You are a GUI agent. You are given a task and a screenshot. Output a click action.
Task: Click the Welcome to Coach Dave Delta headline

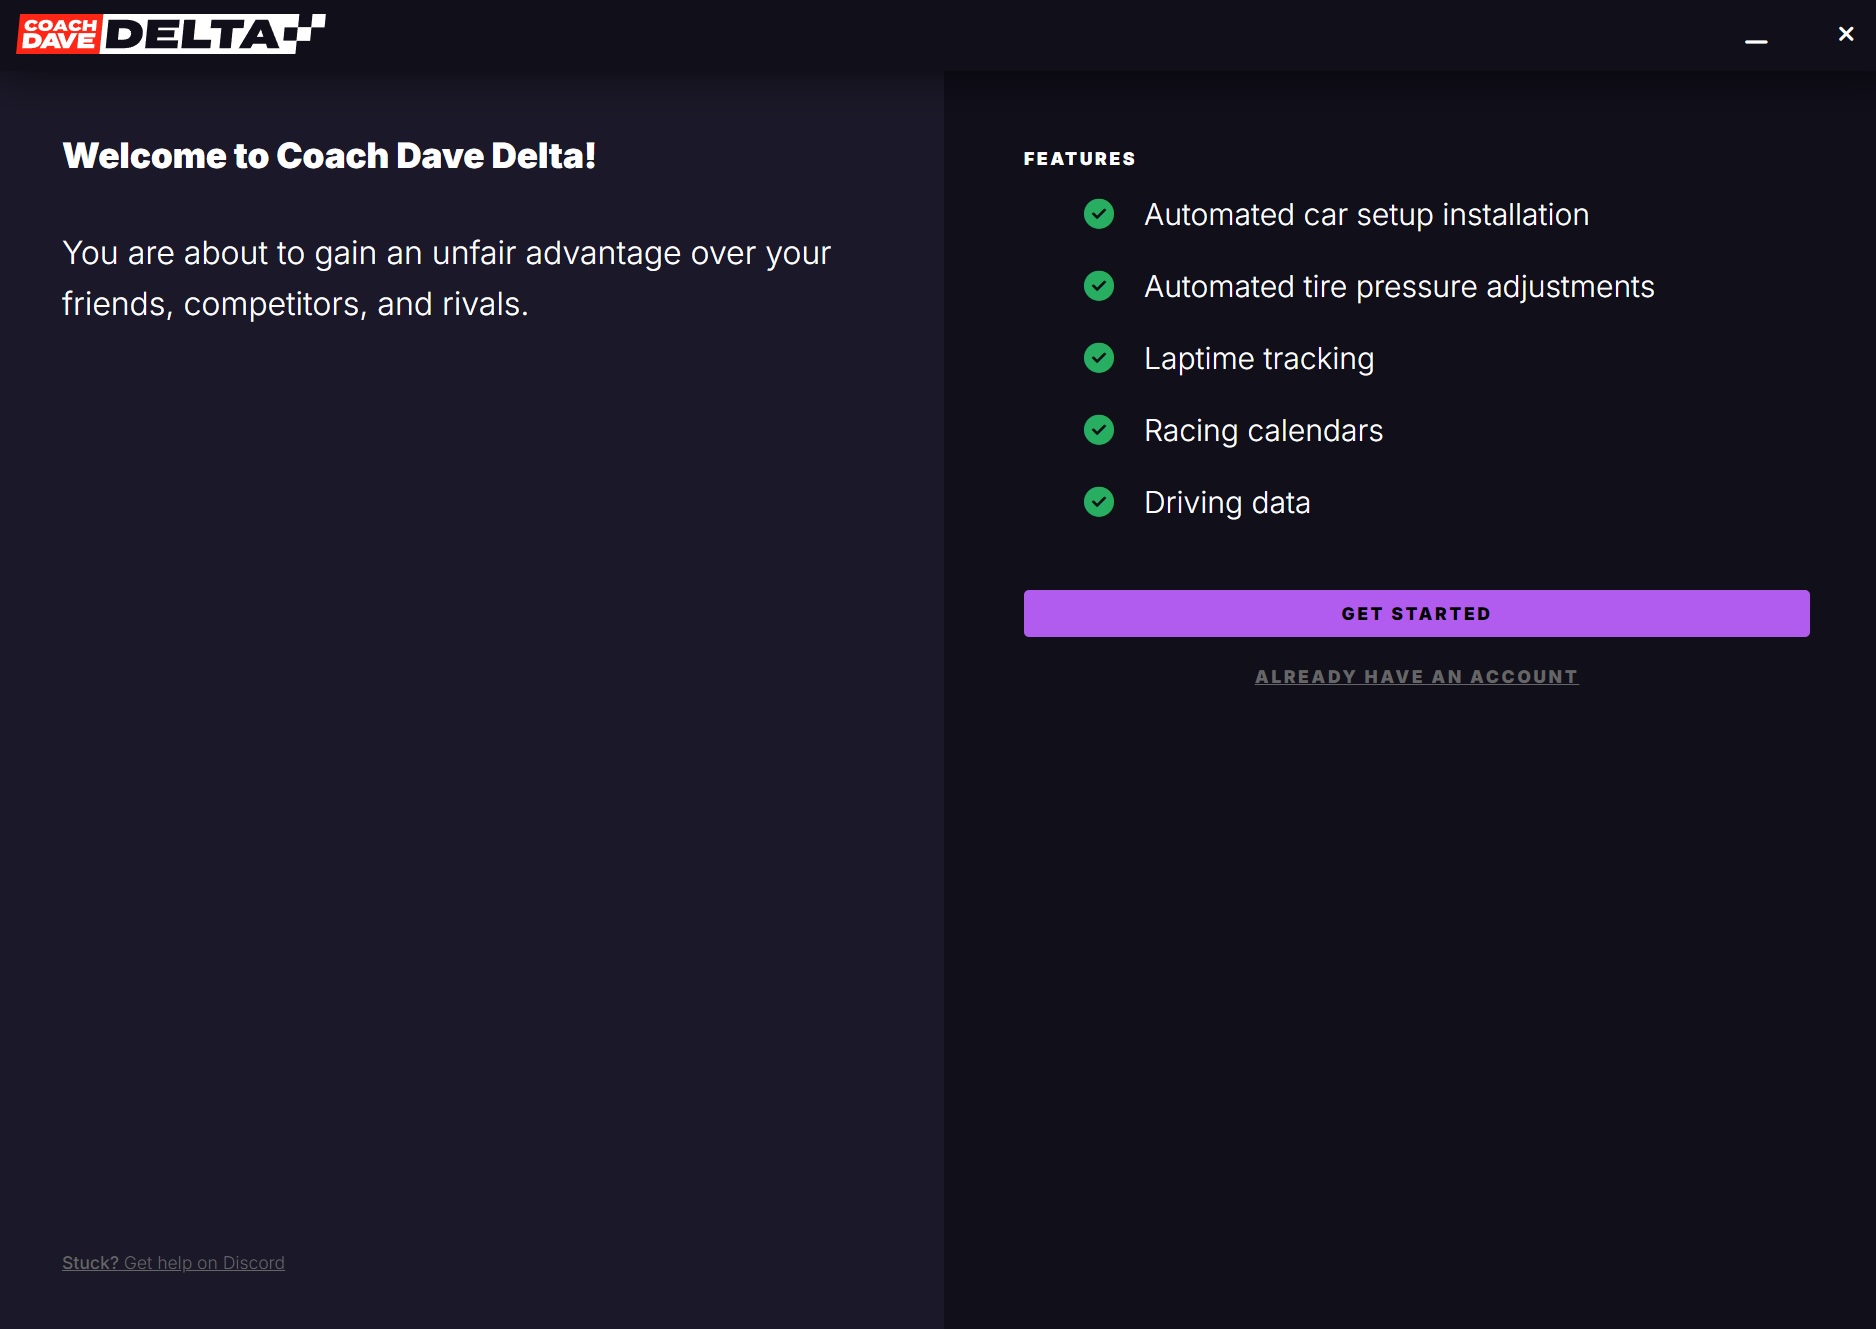pyautogui.click(x=330, y=155)
